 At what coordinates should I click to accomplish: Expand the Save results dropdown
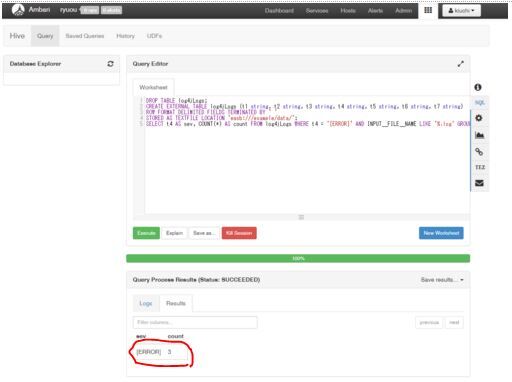click(442, 280)
